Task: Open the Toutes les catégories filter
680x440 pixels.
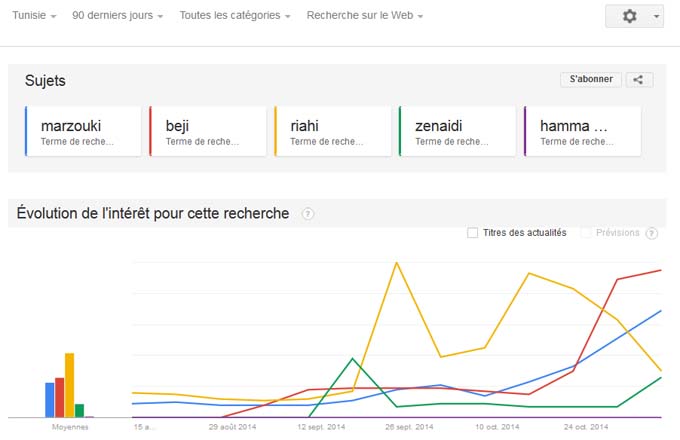Action: coord(235,16)
